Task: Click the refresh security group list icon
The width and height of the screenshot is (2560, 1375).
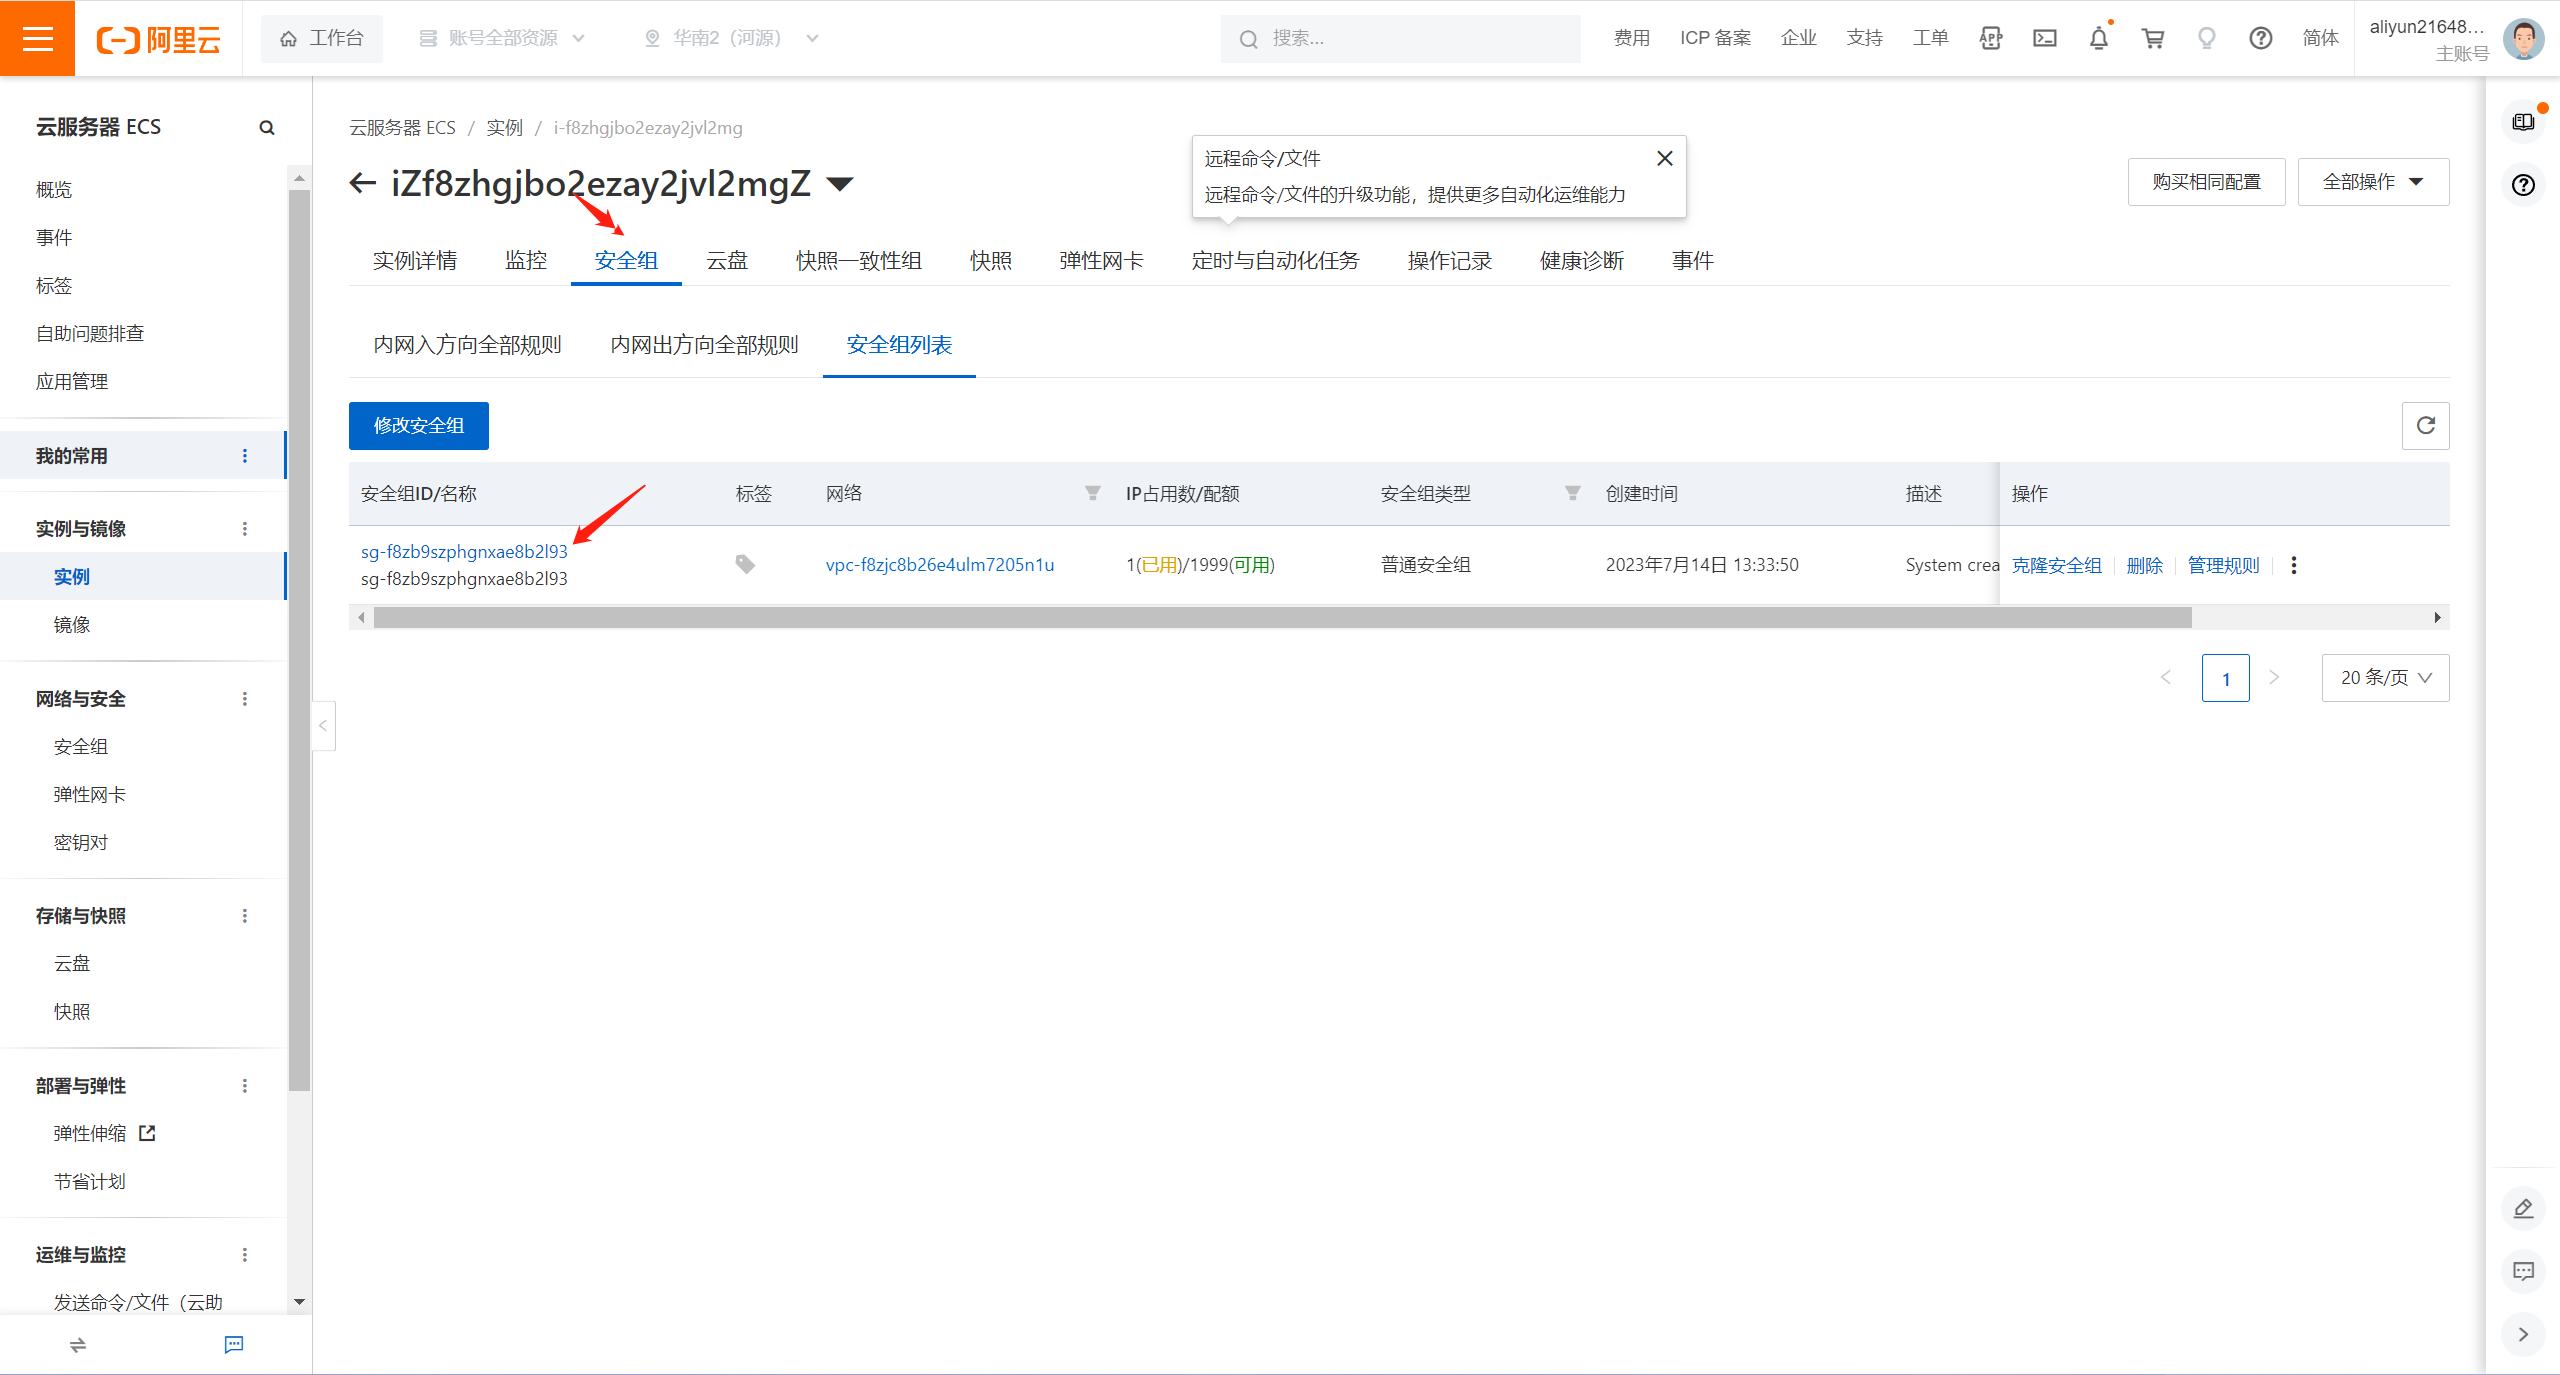Action: [2425, 425]
